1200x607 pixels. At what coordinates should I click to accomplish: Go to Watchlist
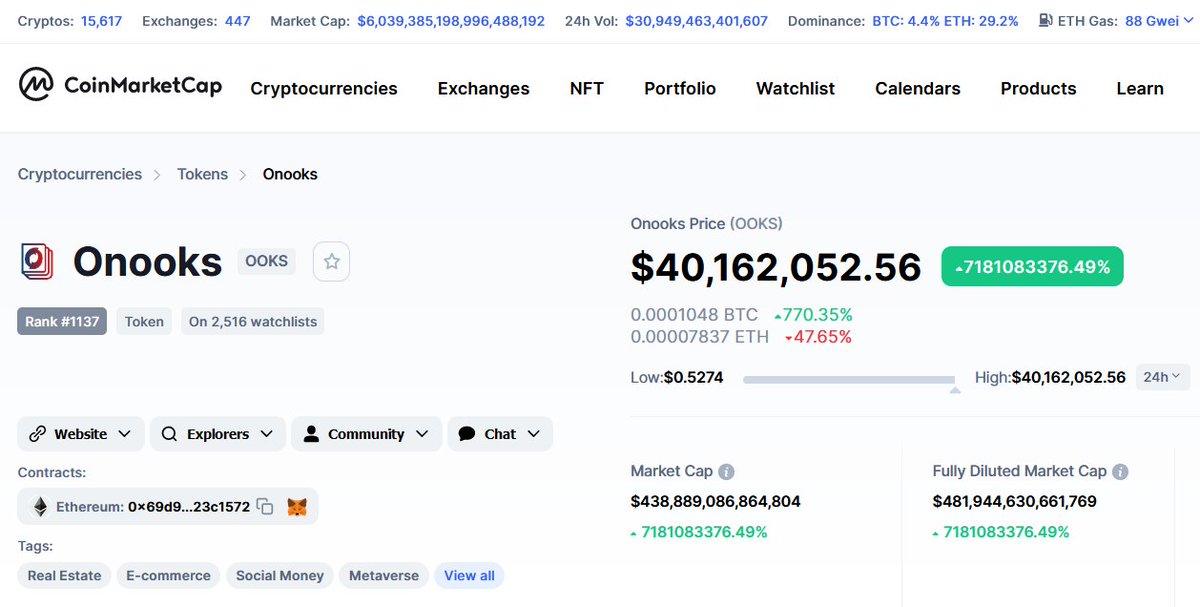coord(796,88)
